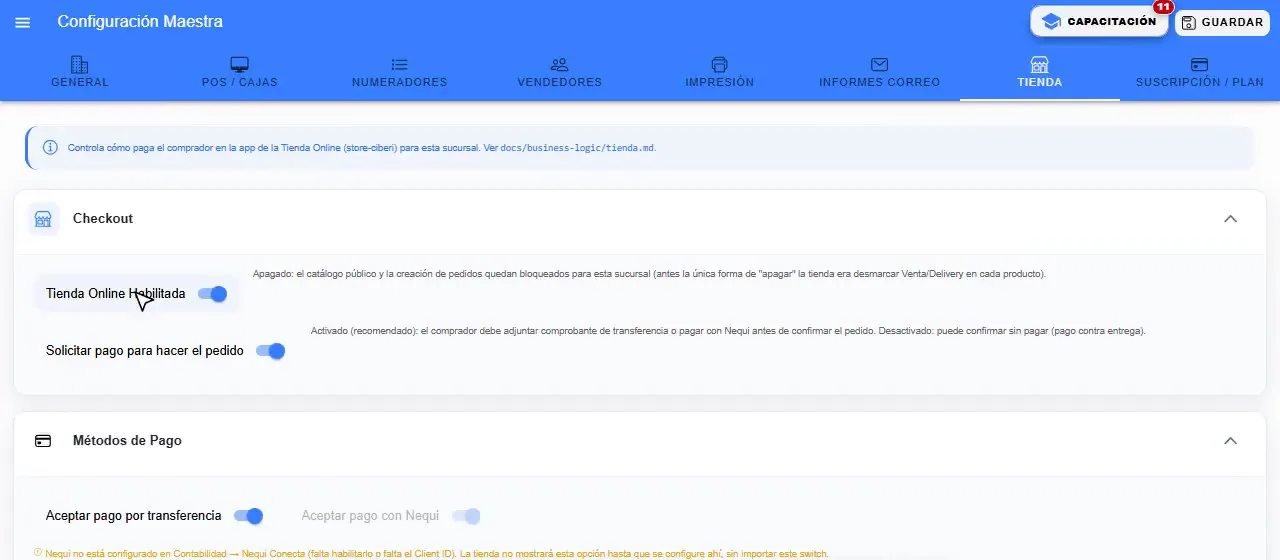Toggle Solicitar pago para hacer el pedido

(271, 351)
